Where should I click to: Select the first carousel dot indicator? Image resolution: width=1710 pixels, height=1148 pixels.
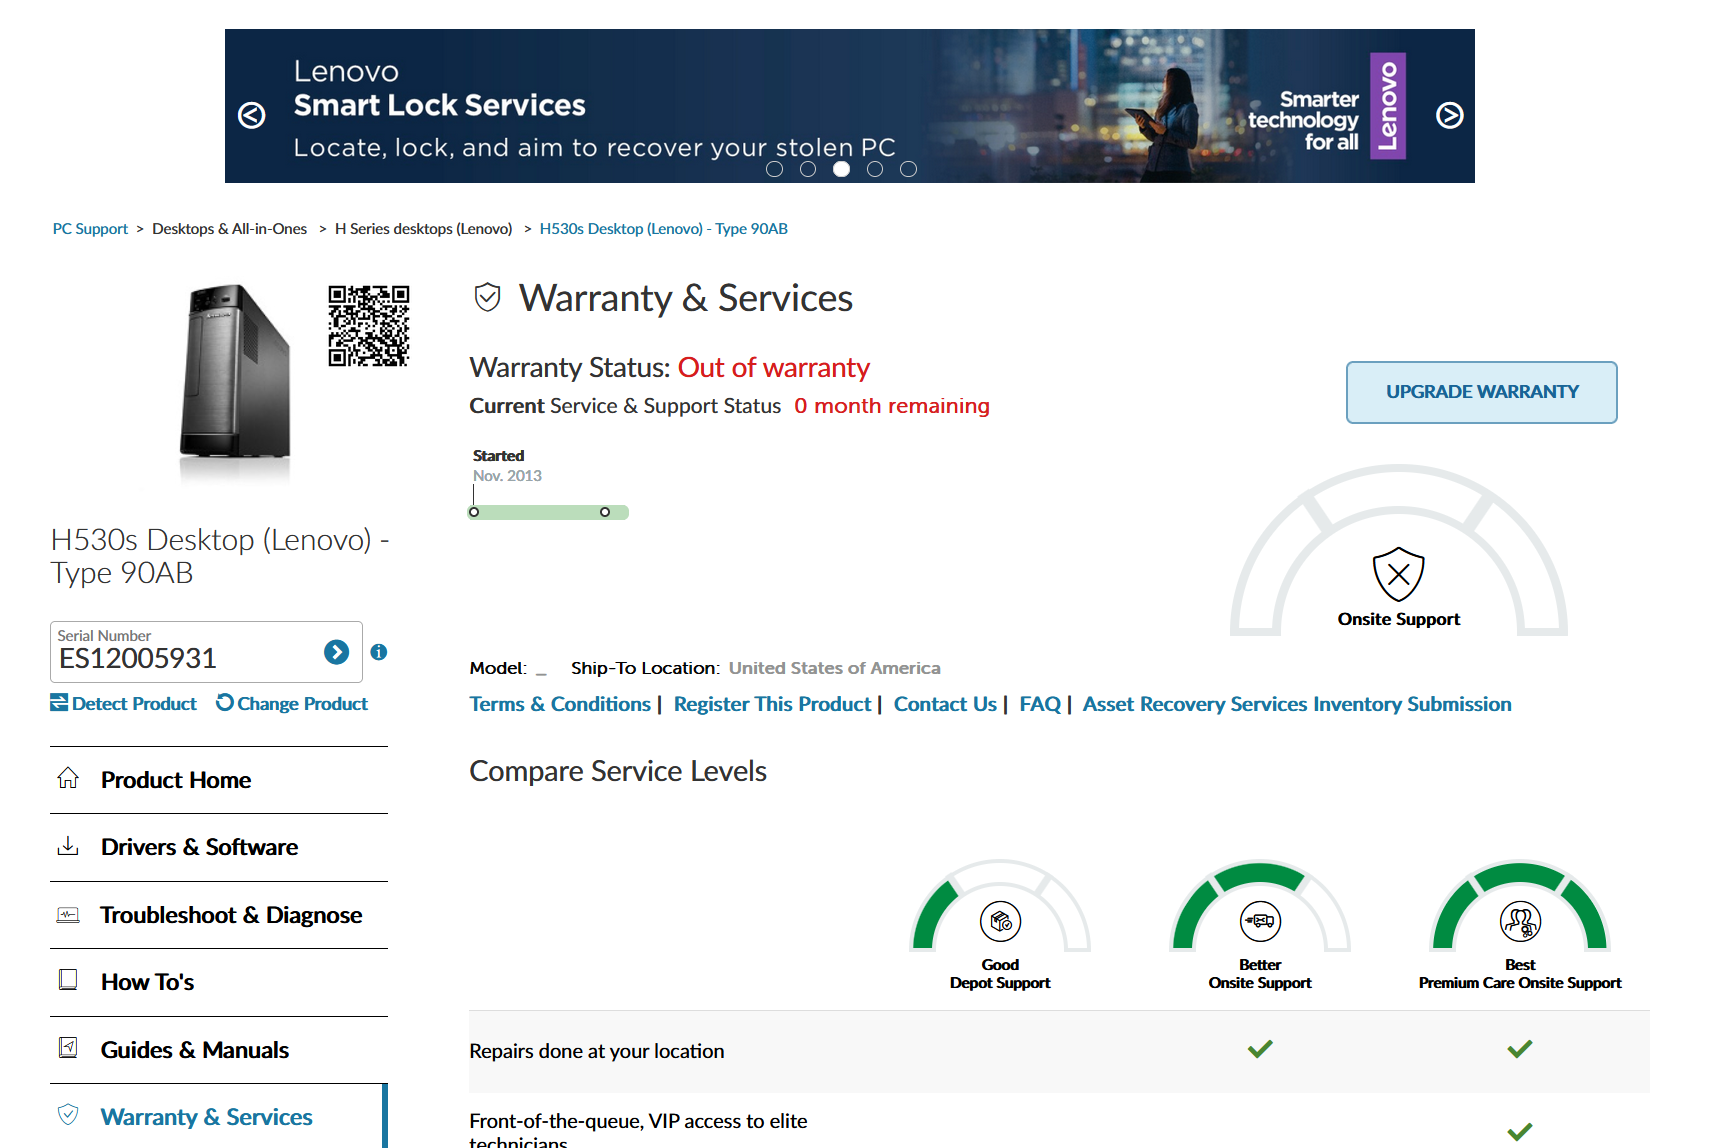coord(774,169)
